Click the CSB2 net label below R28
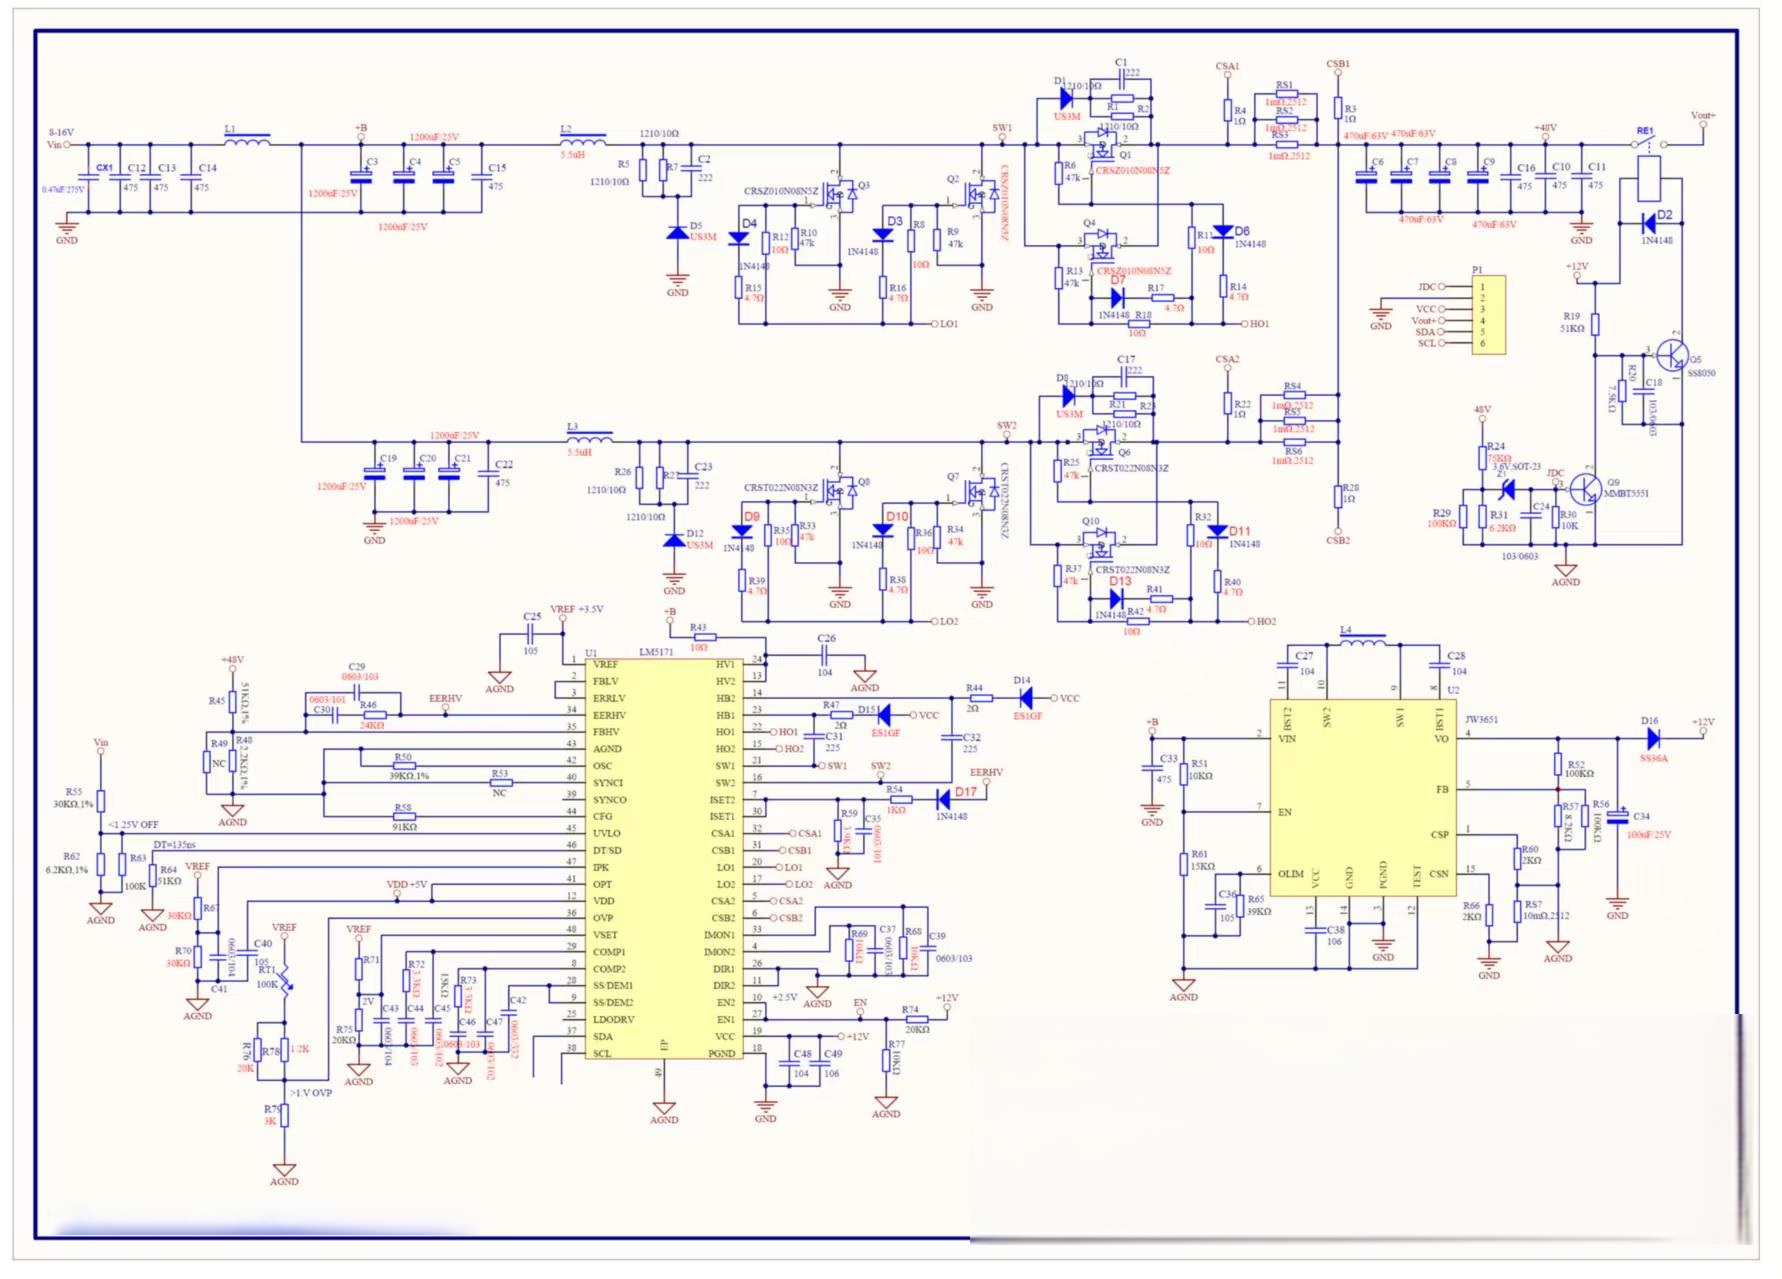 pyautogui.click(x=1338, y=540)
